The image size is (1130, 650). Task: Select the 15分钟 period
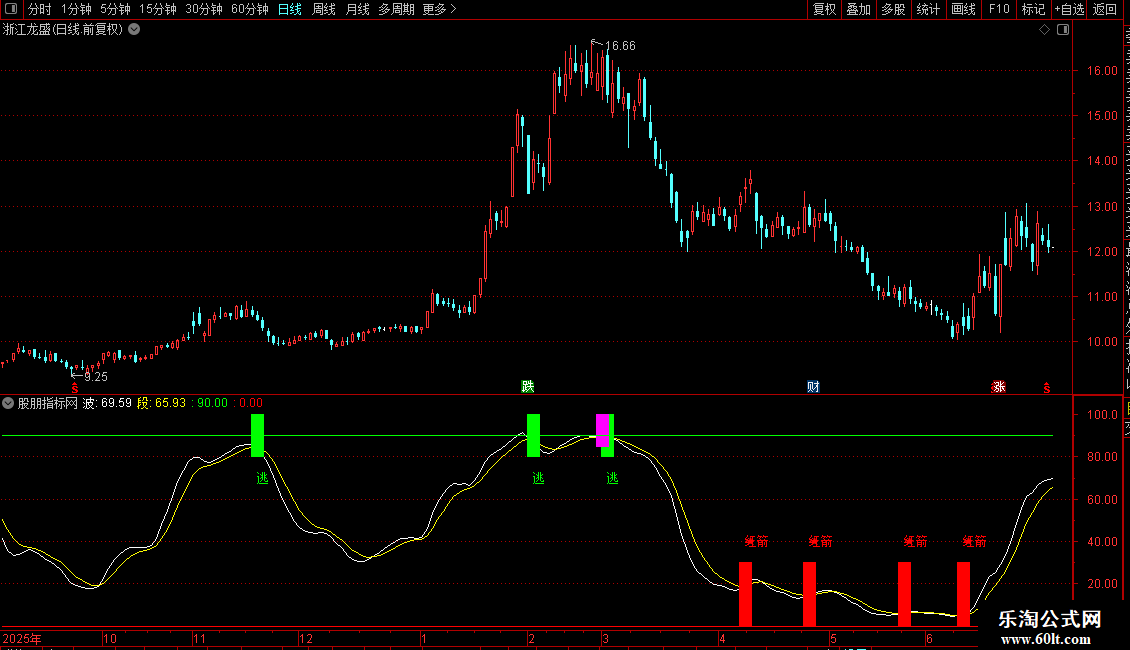158,9
